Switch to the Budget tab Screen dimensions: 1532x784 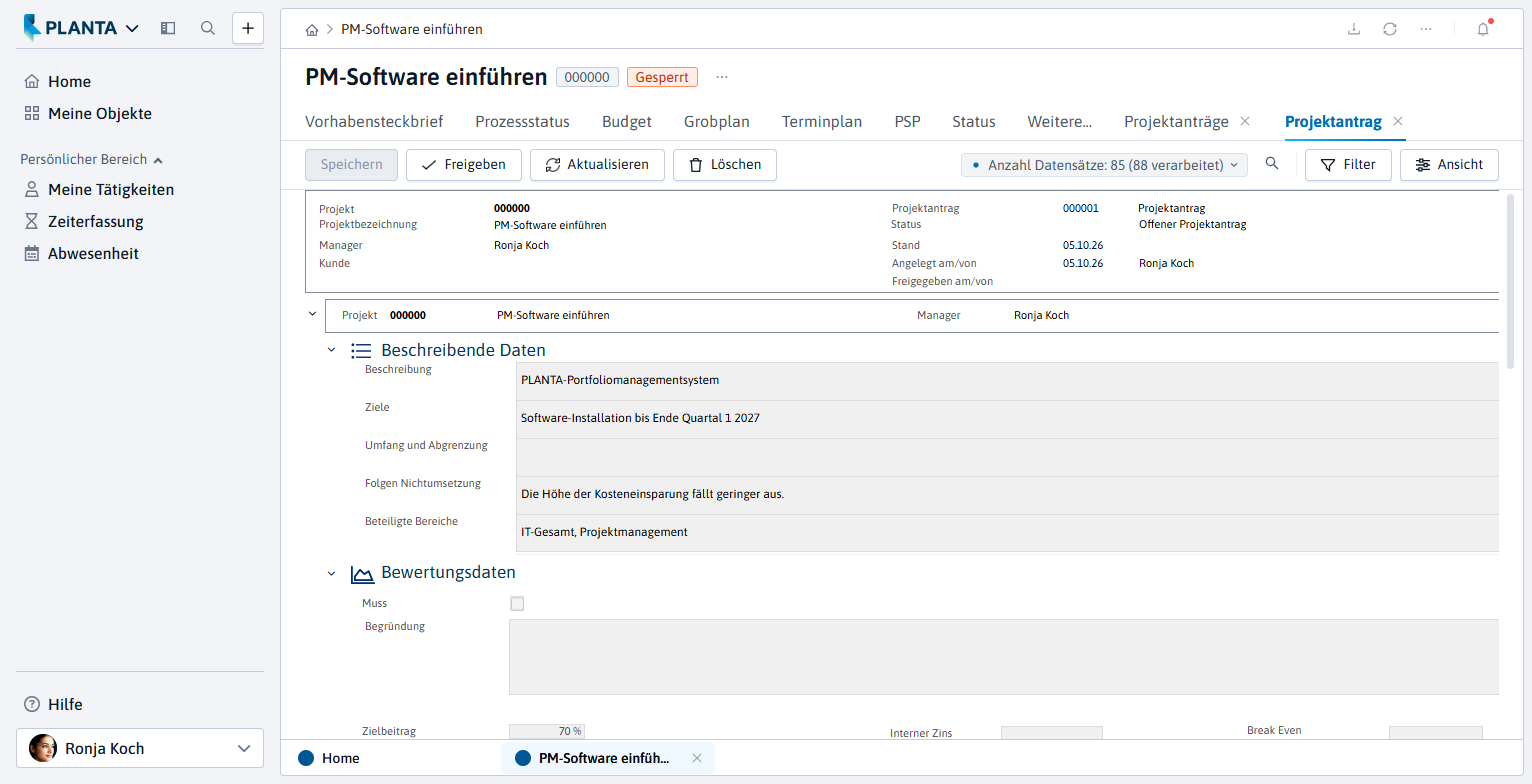(627, 121)
